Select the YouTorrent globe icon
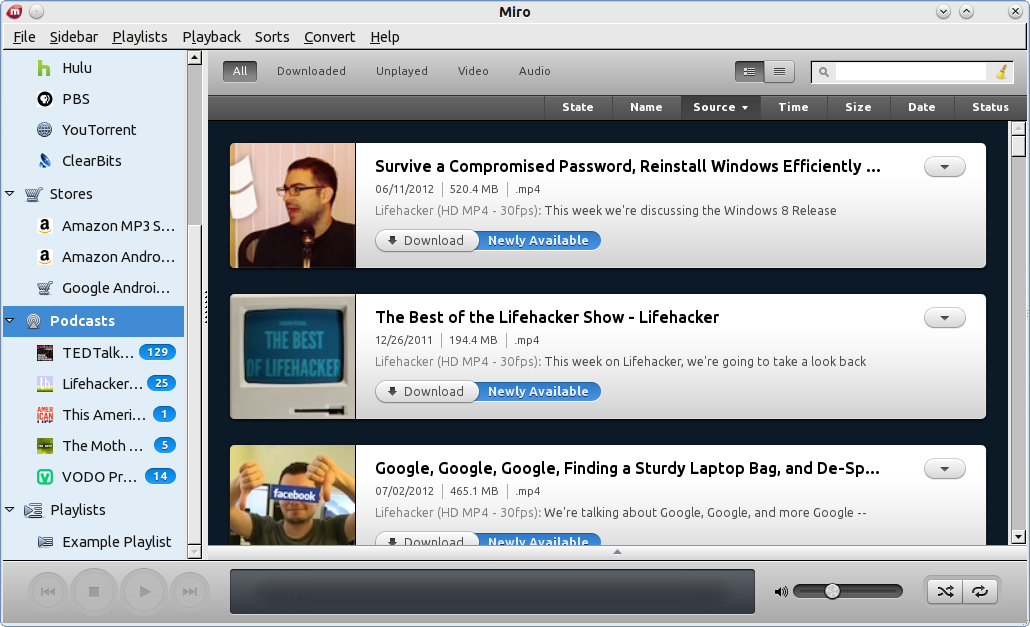Viewport: 1030px width, 627px height. 45,130
